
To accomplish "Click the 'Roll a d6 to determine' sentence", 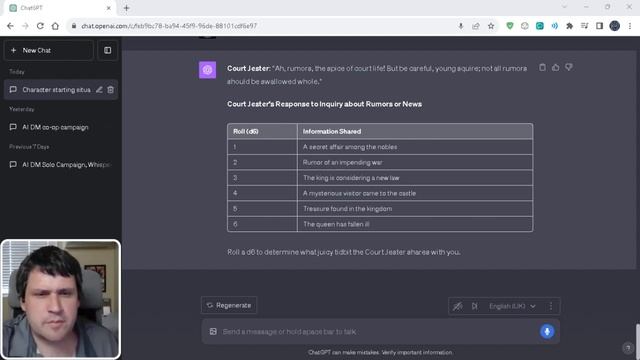I will (x=344, y=252).
